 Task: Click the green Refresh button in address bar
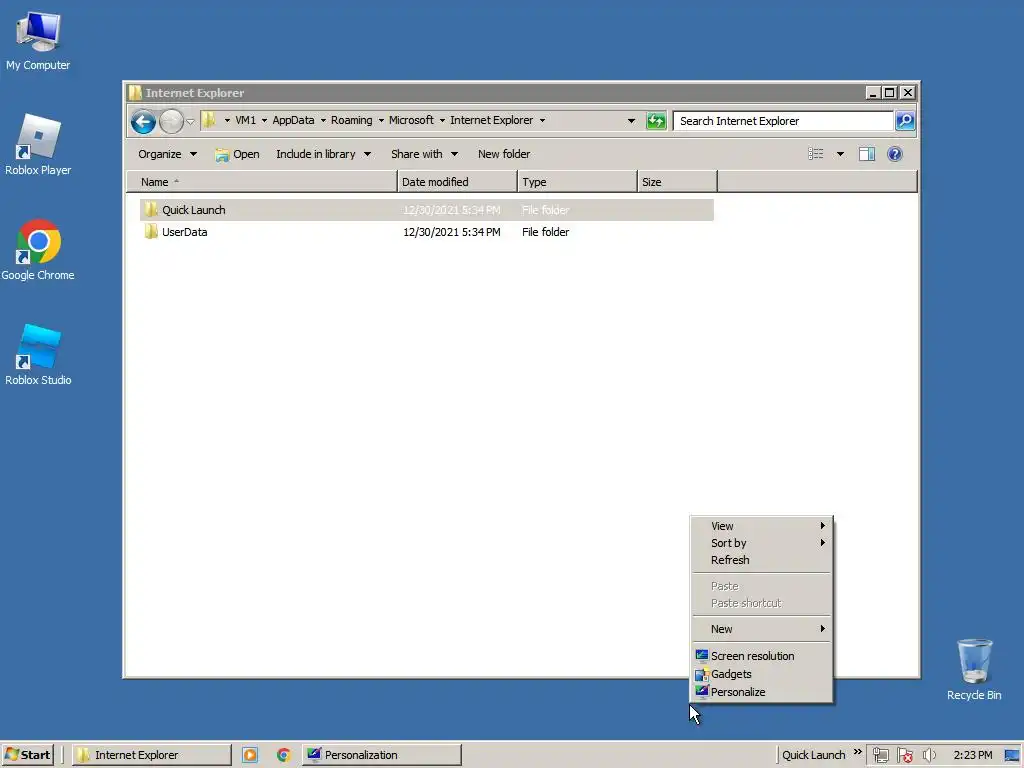coord(655,121)
